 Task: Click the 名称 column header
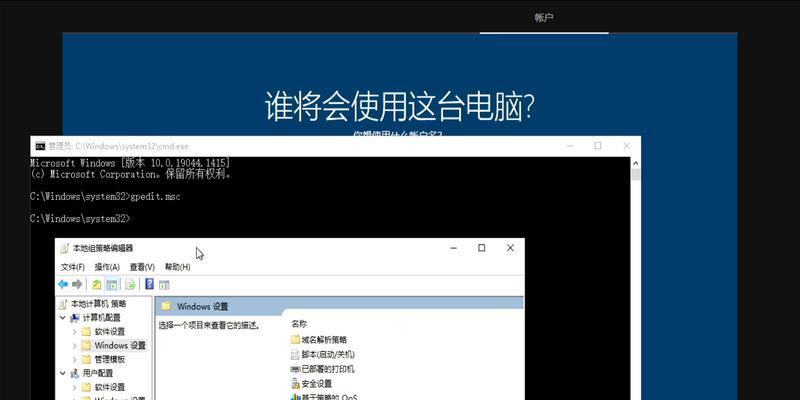299,323
